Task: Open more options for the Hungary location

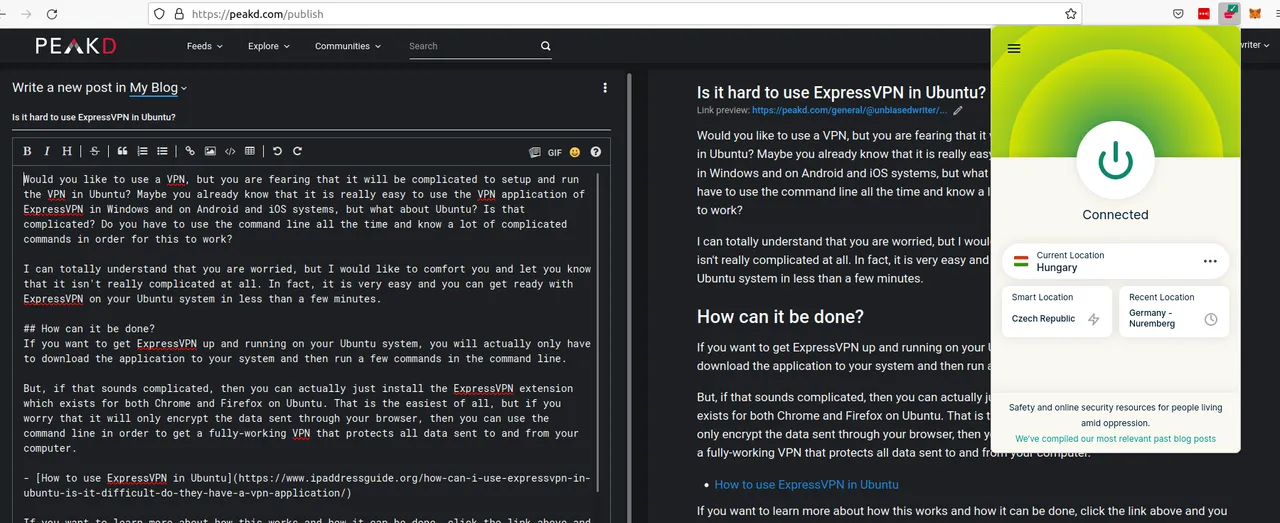Action: click(x=1210, y=261)
